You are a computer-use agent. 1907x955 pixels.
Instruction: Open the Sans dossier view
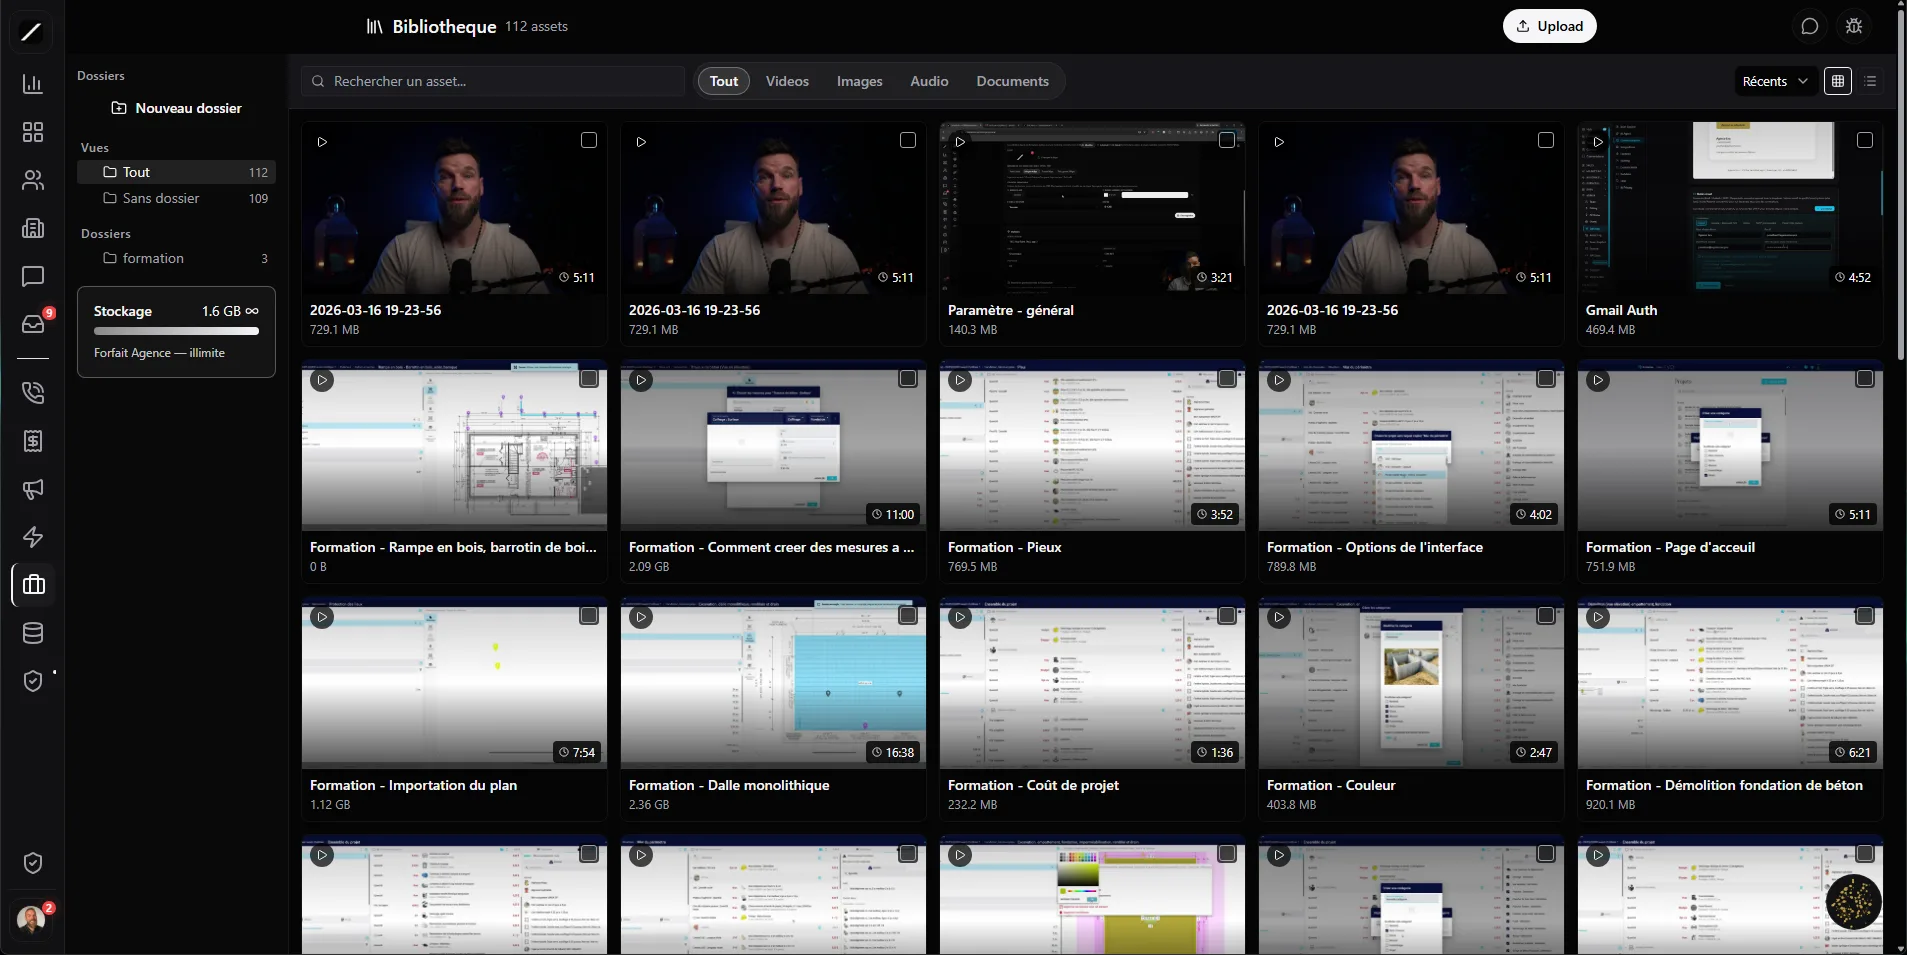coord(176,198)
